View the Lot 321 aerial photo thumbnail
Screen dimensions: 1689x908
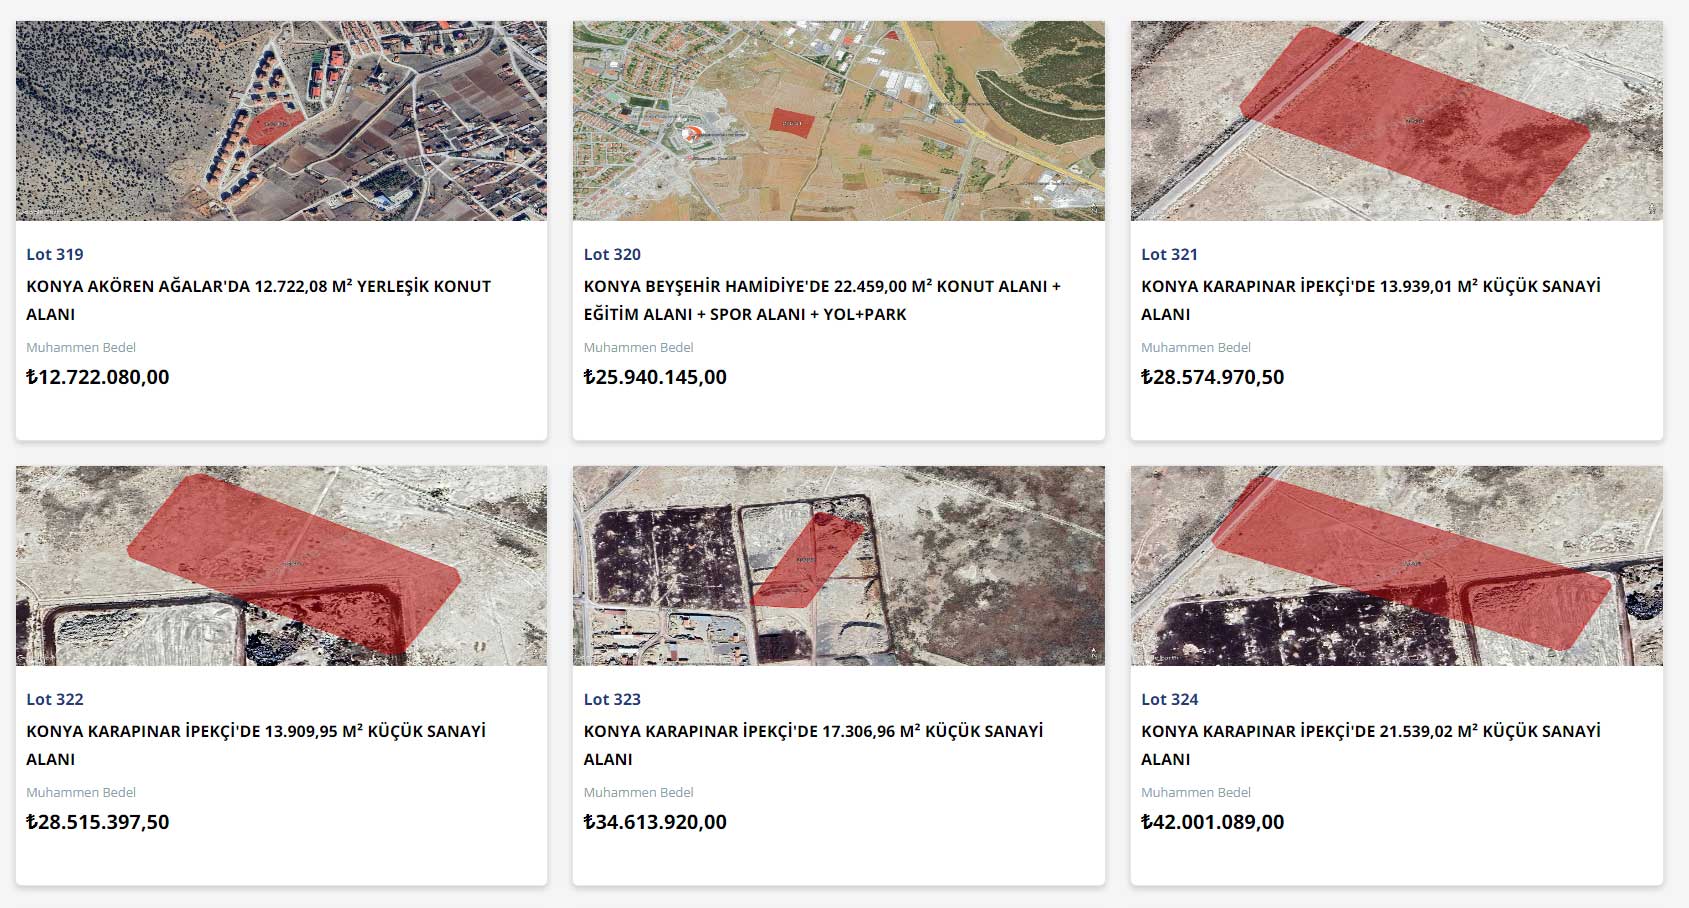point(1396,121)
